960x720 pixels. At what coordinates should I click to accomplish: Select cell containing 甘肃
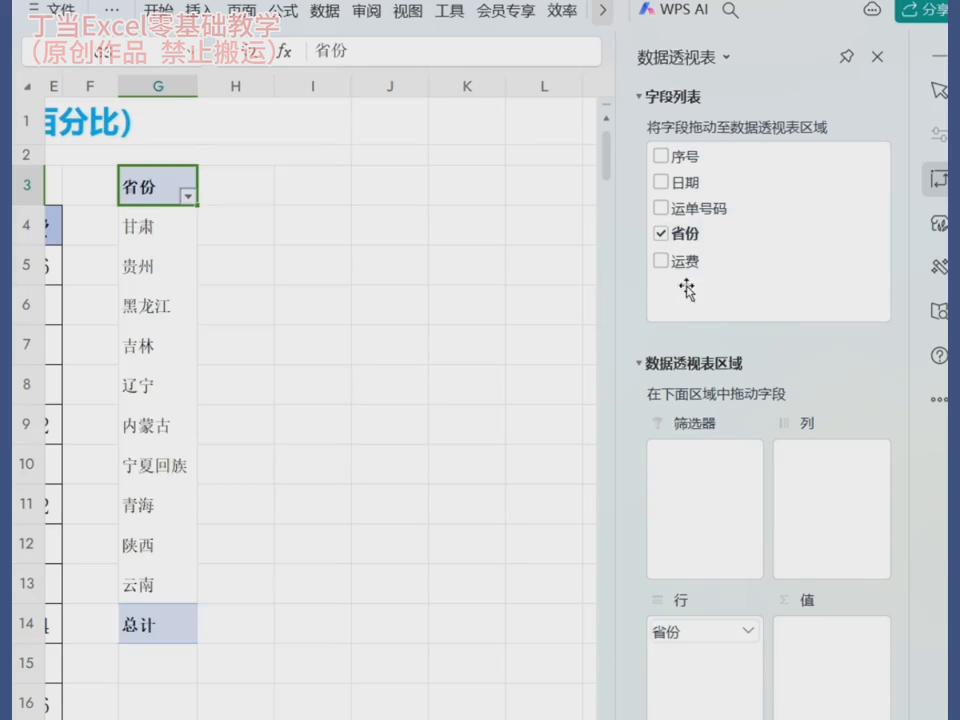point(158,227)
